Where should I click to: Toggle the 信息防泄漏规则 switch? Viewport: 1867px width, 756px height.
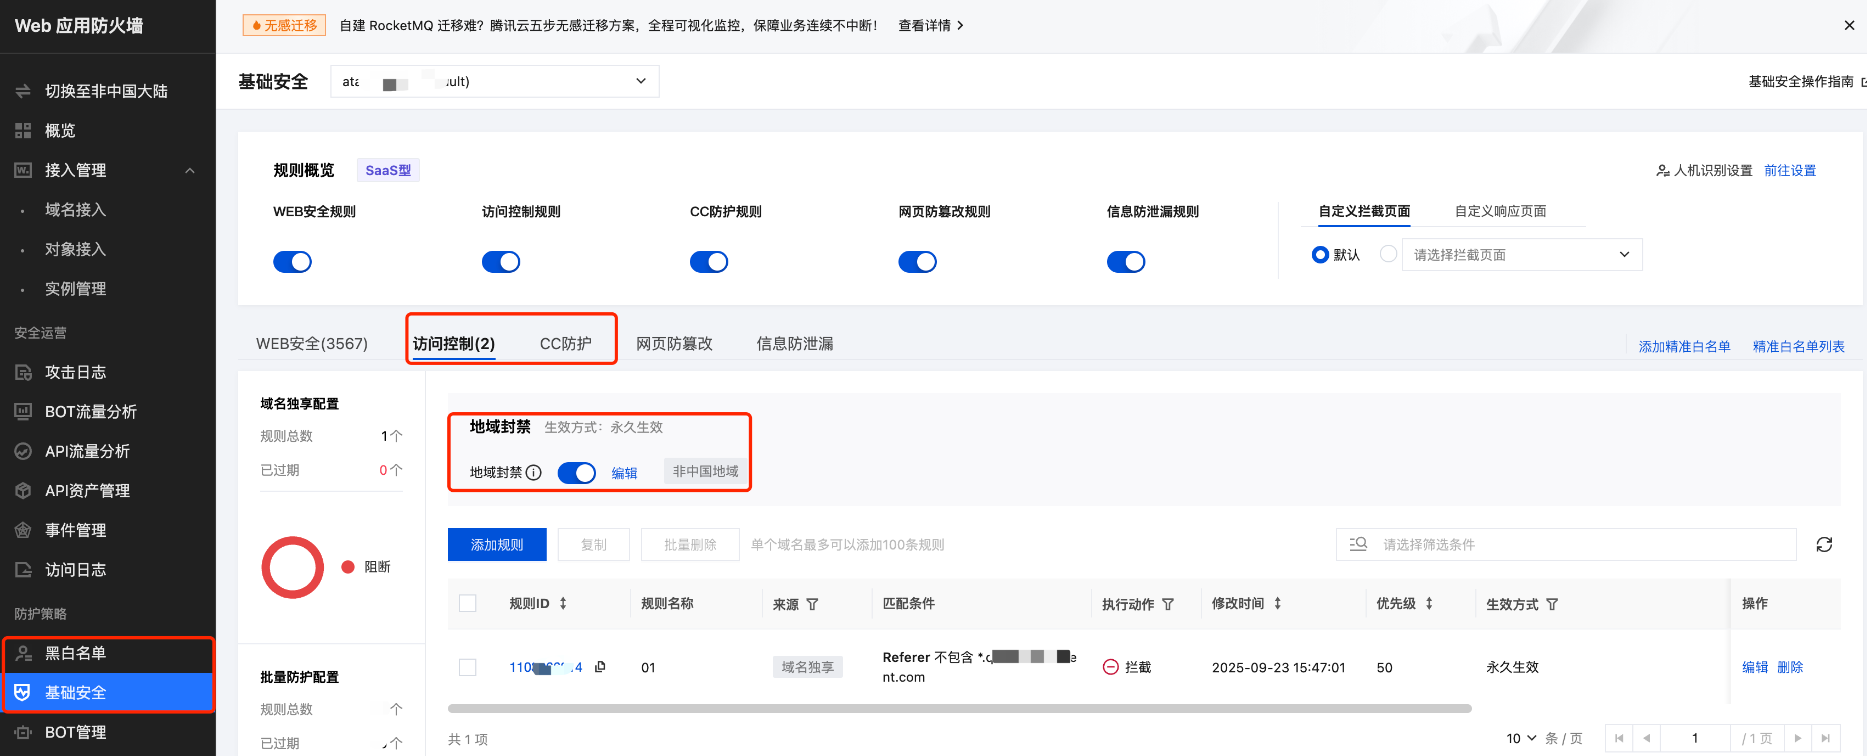[x=1126, y=262]
